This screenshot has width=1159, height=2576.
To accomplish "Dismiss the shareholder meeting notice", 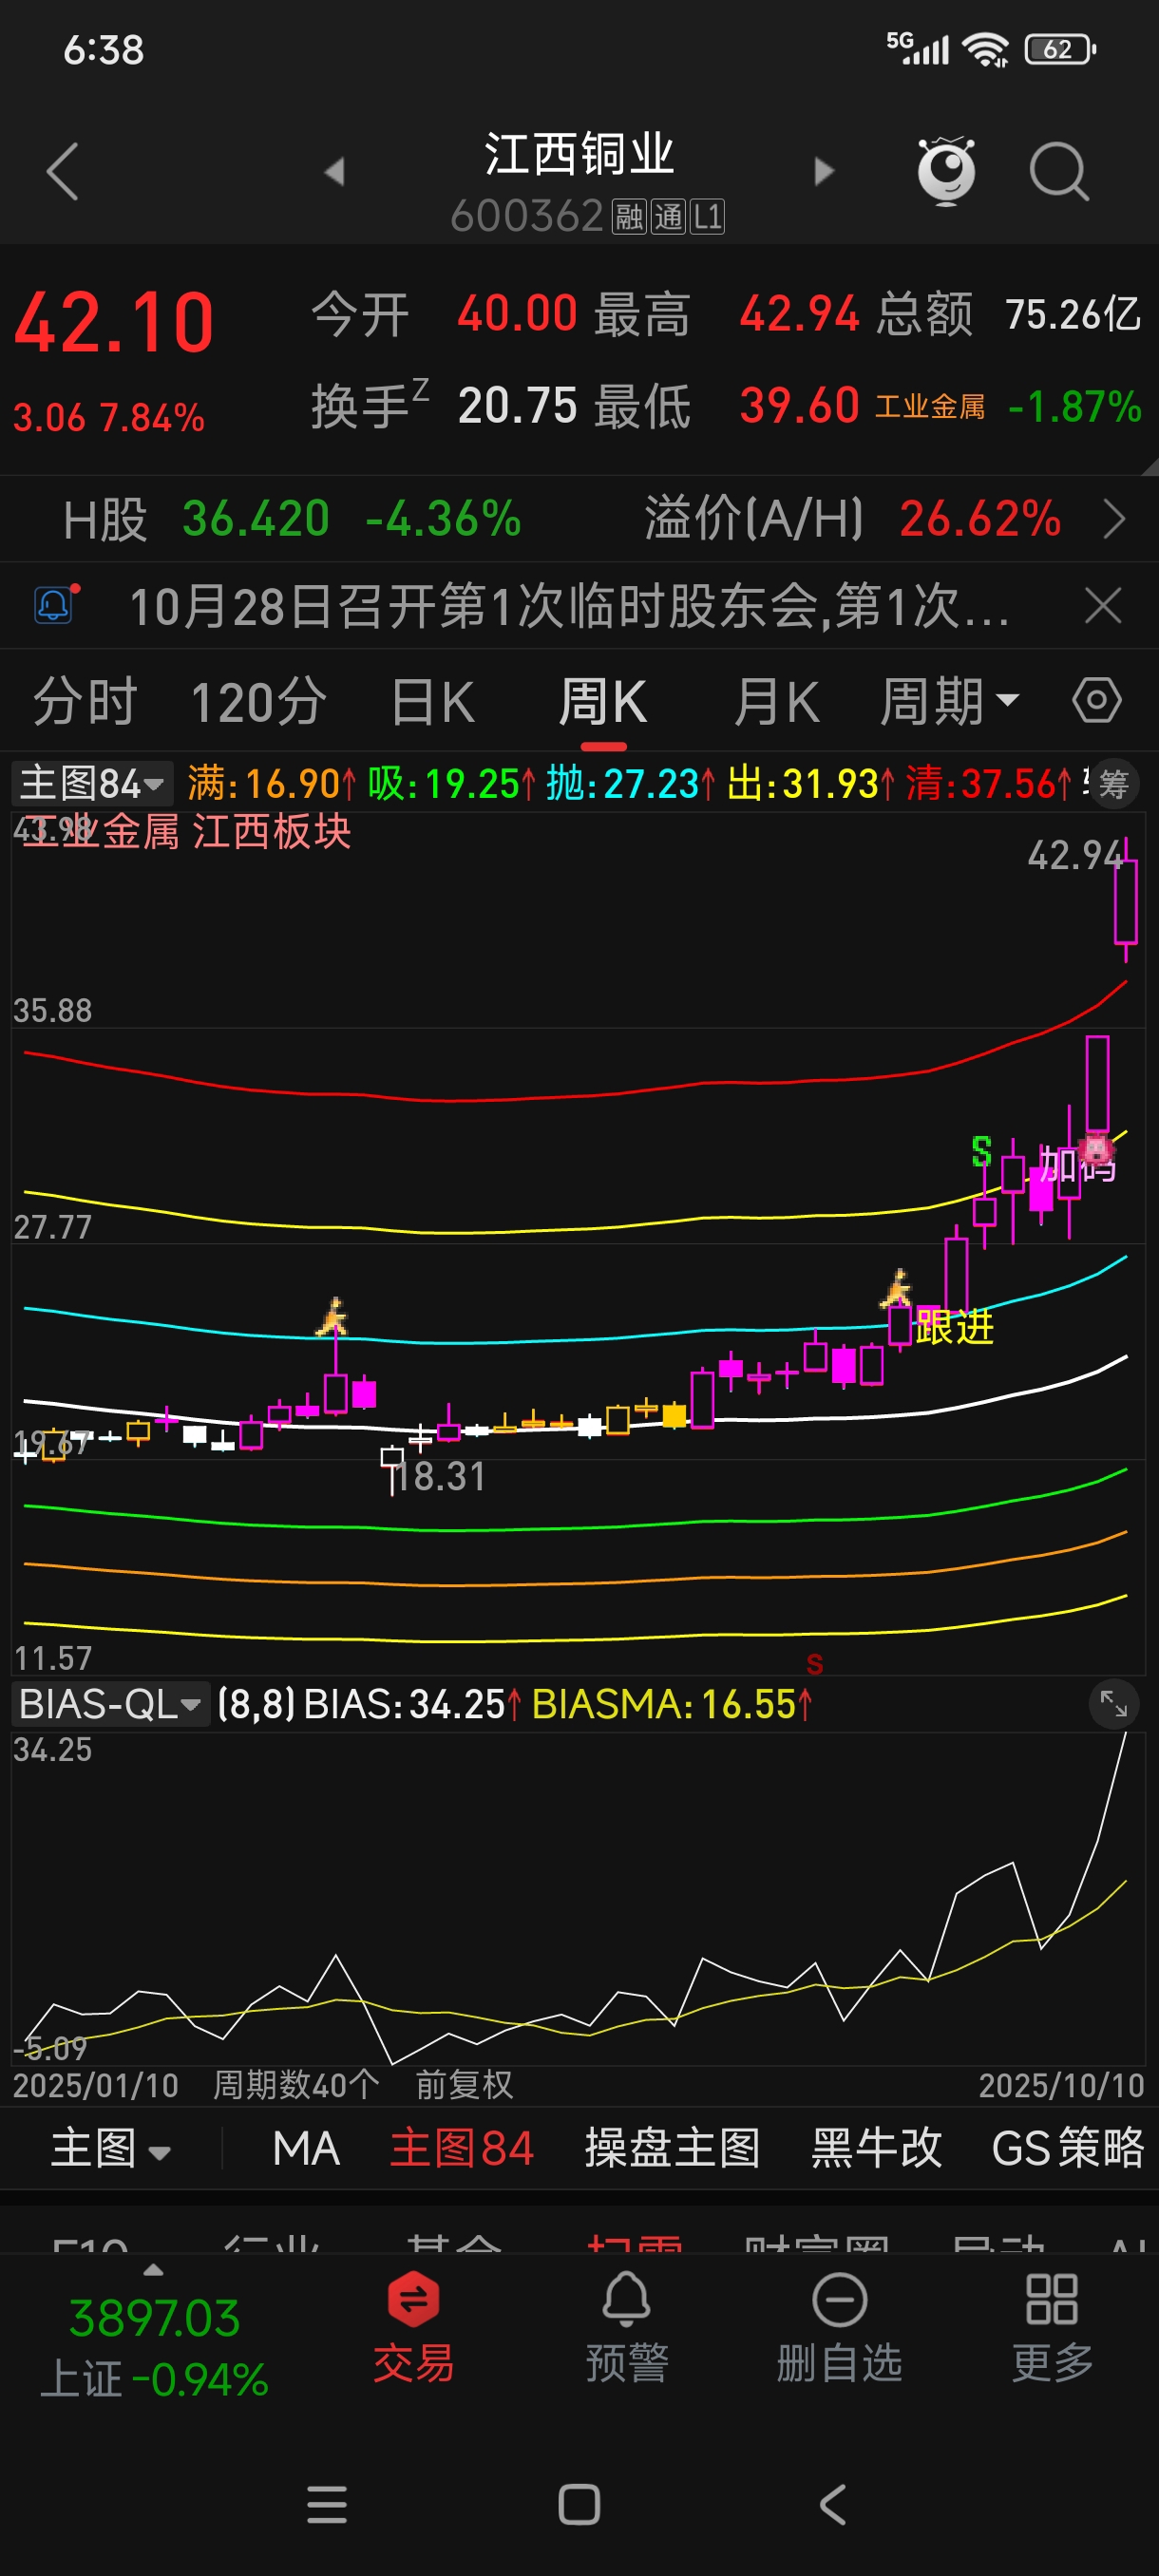I will [x=1103, y=605].
